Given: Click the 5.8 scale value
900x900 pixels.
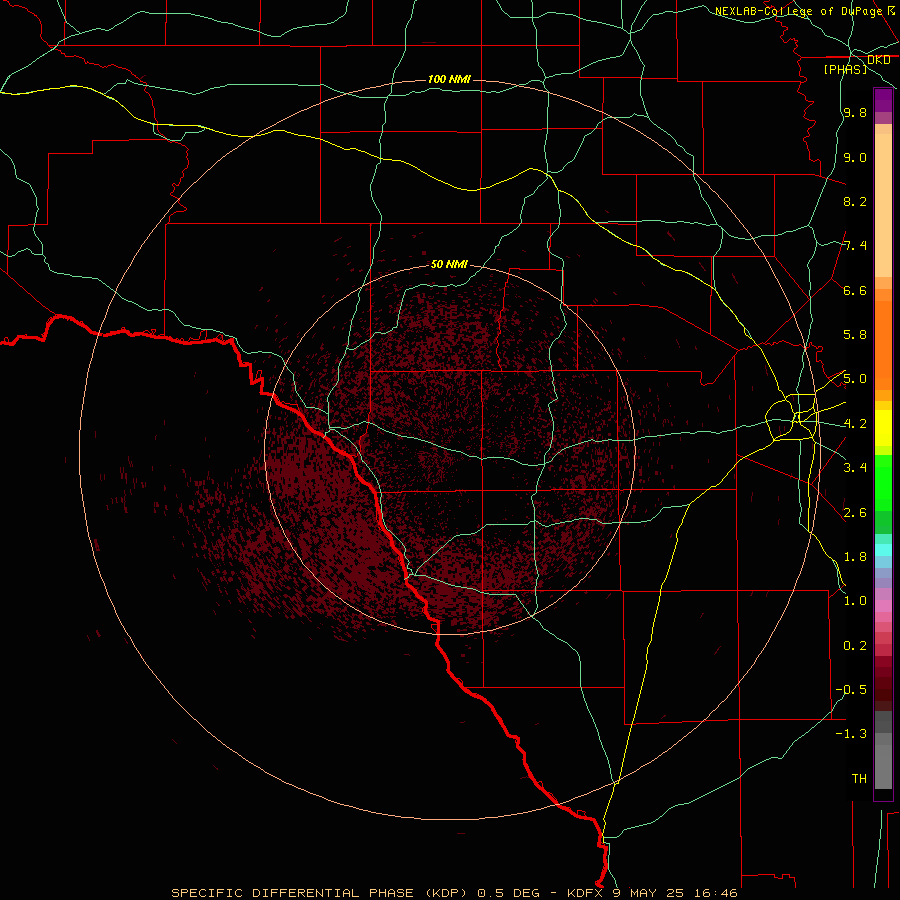Looking at the screenshot, I should pyautogui.click(x=855, y=334).
